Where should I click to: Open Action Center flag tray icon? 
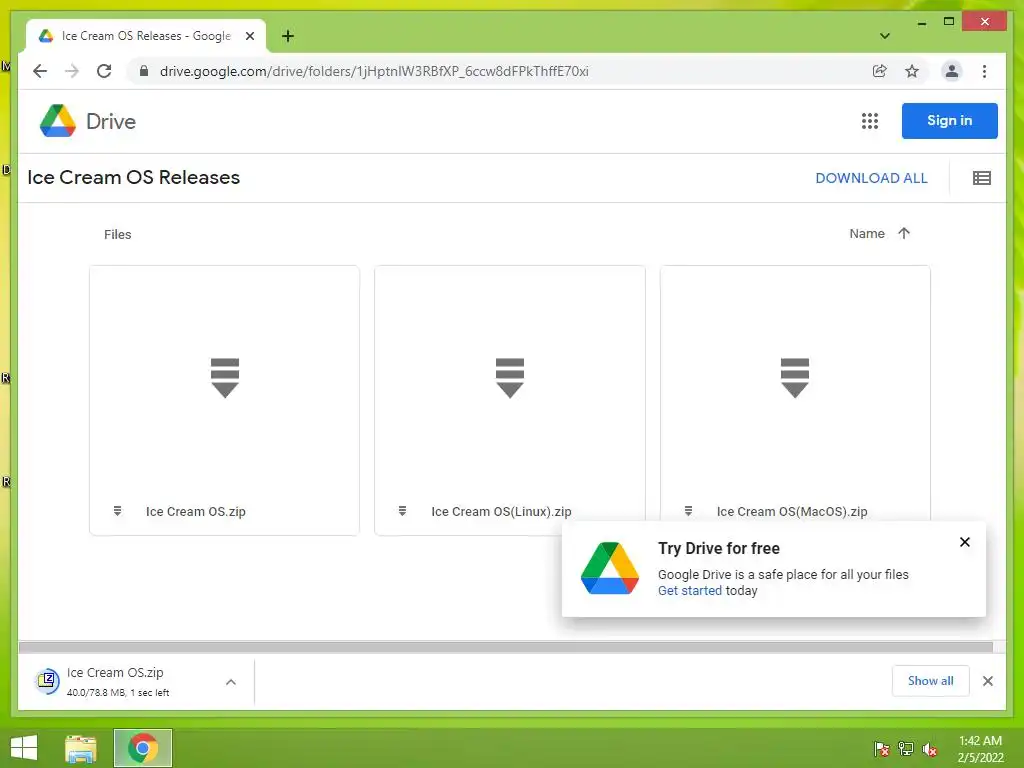[x=881, y=749]
